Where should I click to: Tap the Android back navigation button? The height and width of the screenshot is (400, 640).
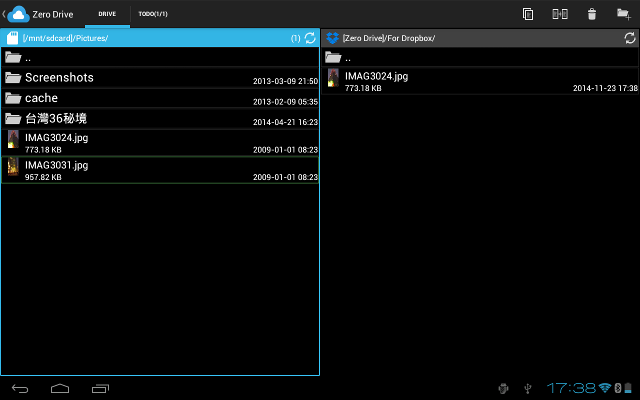point(20,389)
